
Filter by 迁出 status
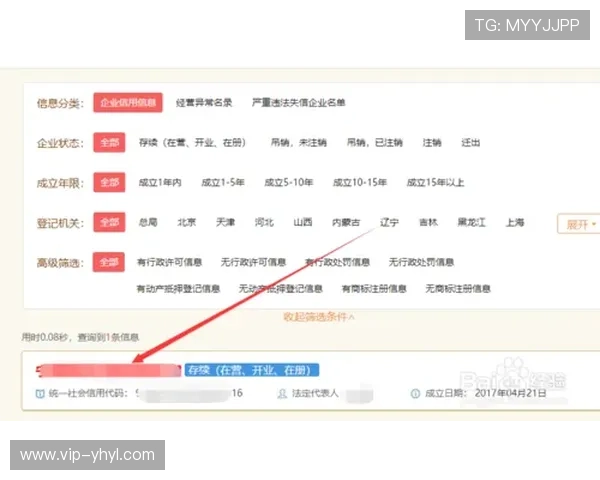(x=471, y=143)
